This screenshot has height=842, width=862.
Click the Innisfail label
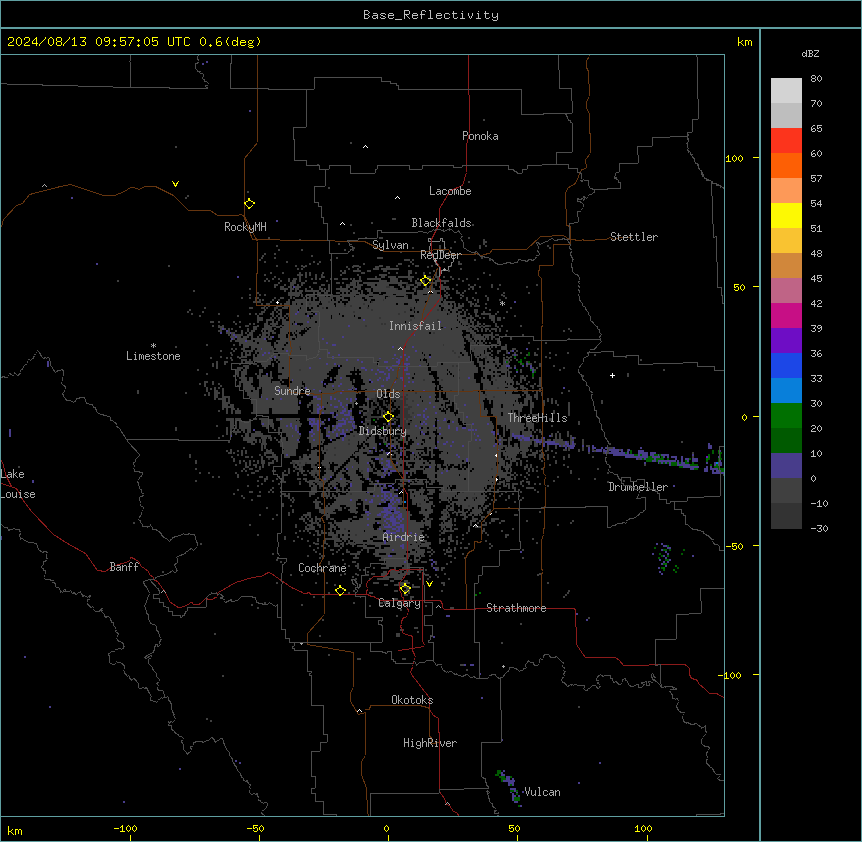[x=416, y=326]
